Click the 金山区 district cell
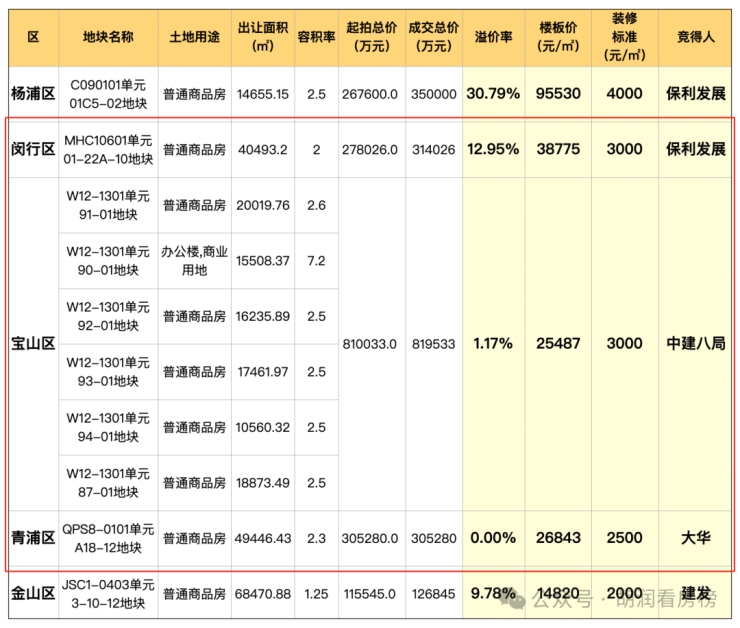 click(32, 594)
